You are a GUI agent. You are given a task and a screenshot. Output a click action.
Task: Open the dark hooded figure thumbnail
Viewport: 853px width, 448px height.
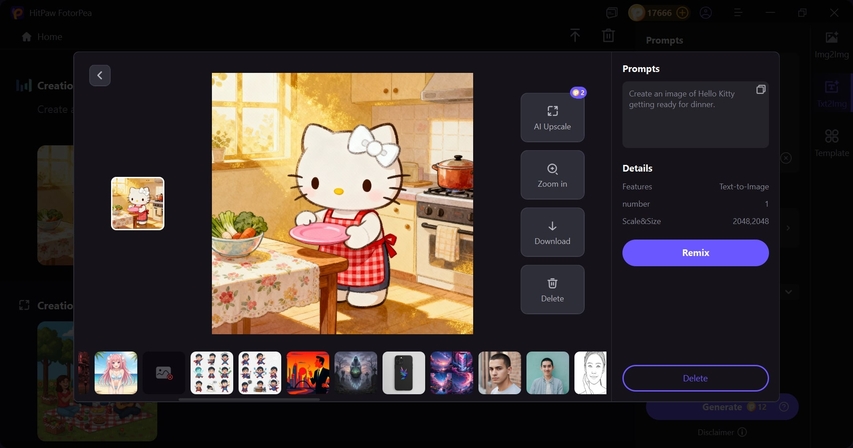(356, 373)
